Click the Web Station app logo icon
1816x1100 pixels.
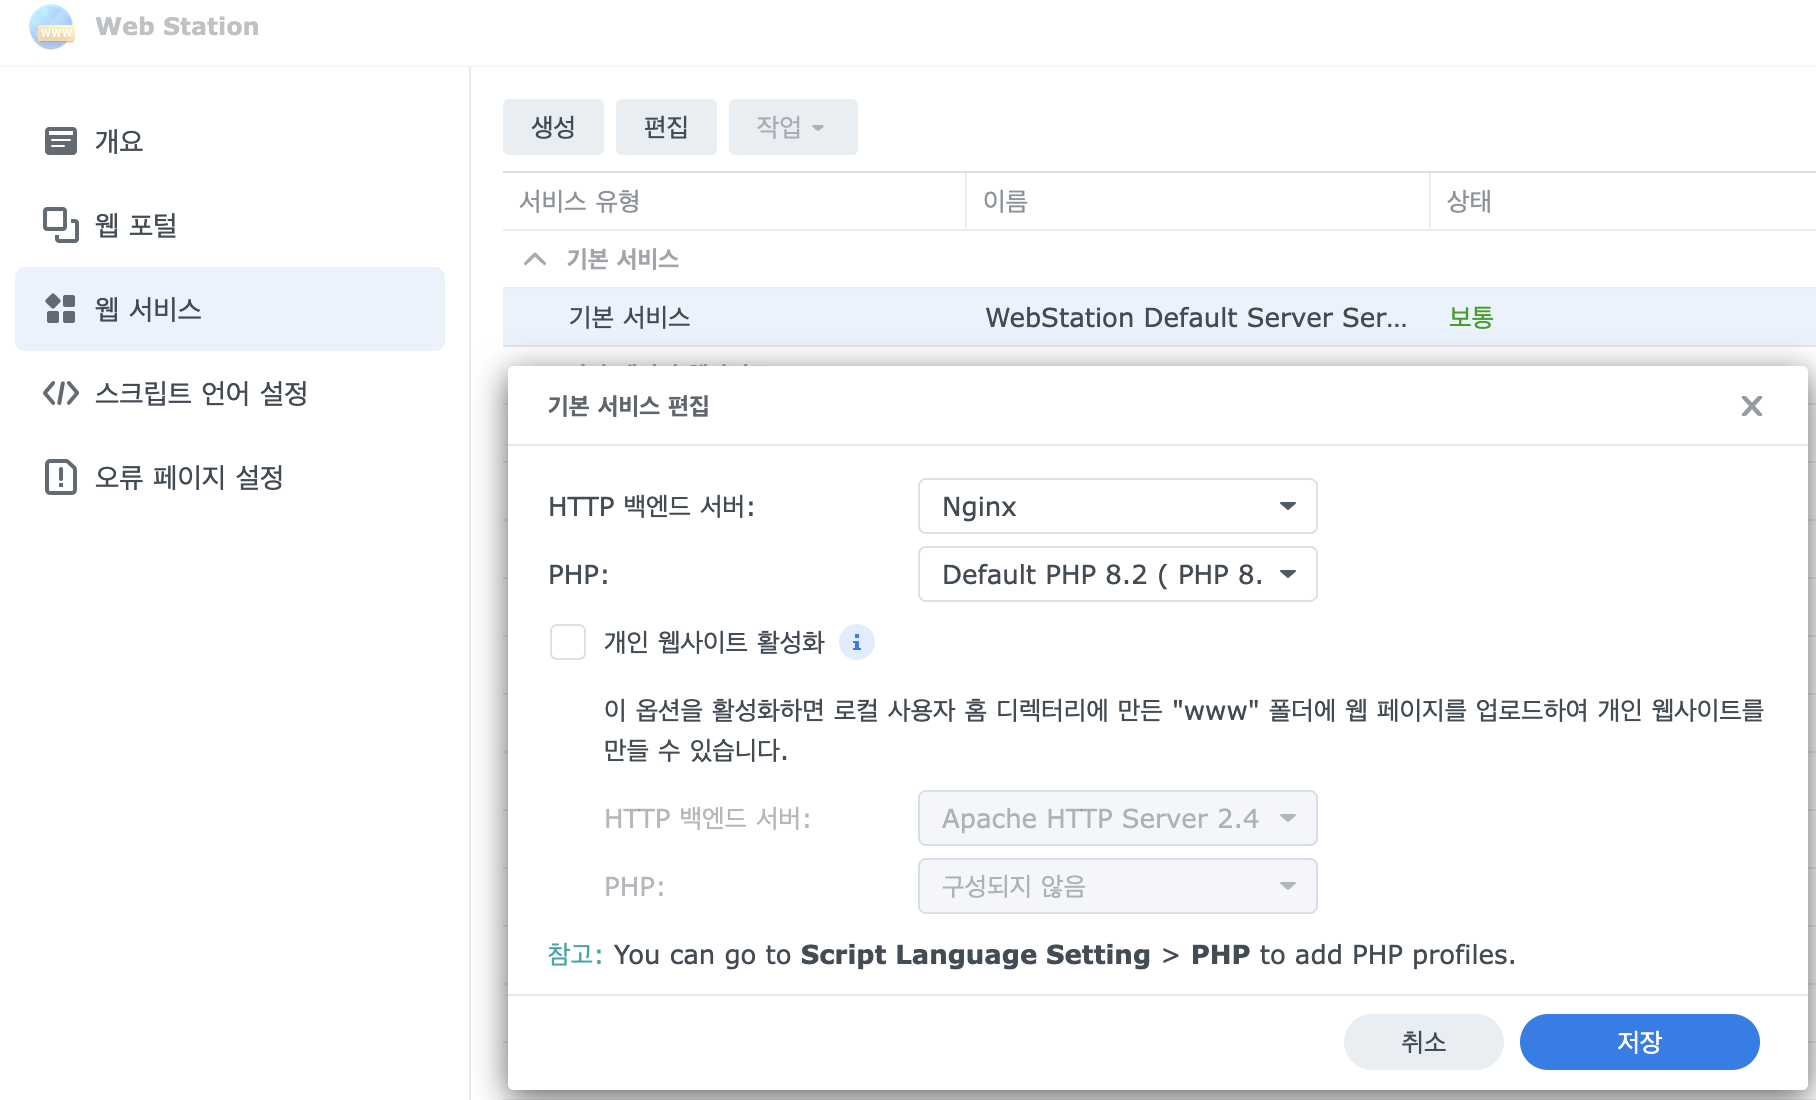(x=52, y=26)
